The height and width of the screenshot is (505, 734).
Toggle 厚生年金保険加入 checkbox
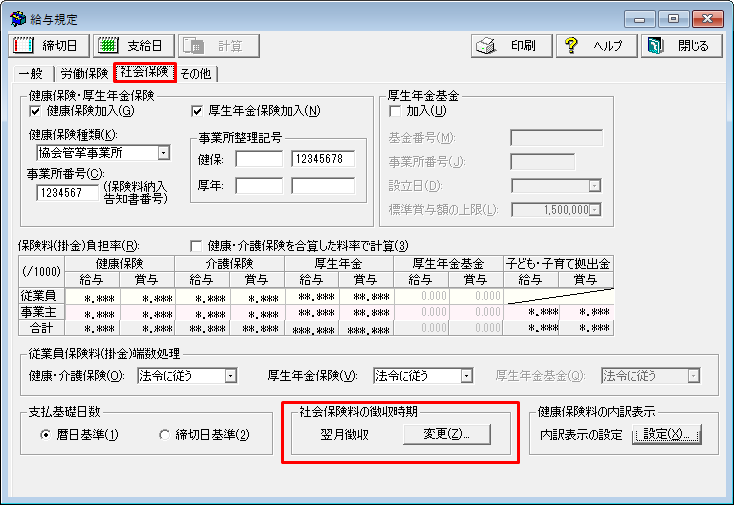tap(197, 111)
